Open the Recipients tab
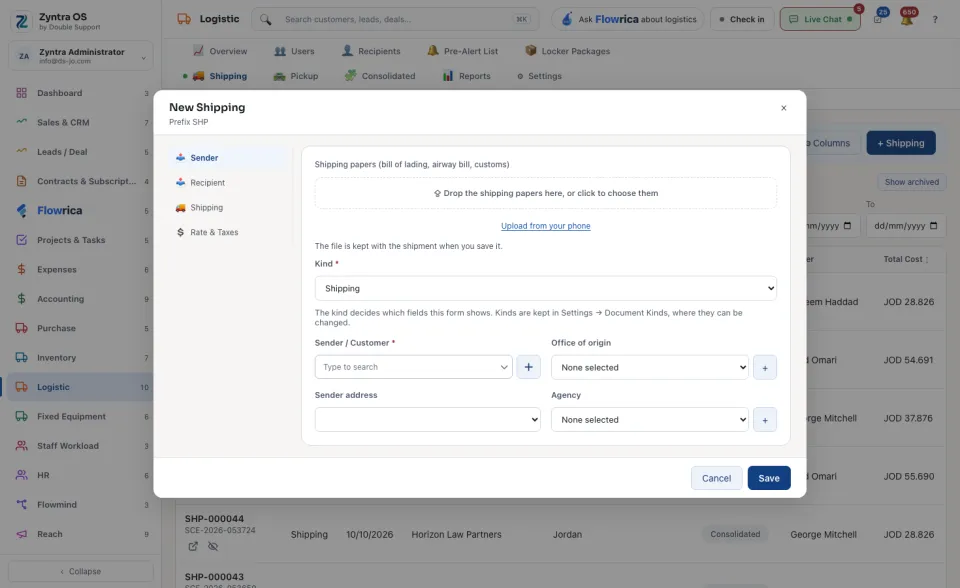Screen dimensions: 960x588 tap(370, 51)
